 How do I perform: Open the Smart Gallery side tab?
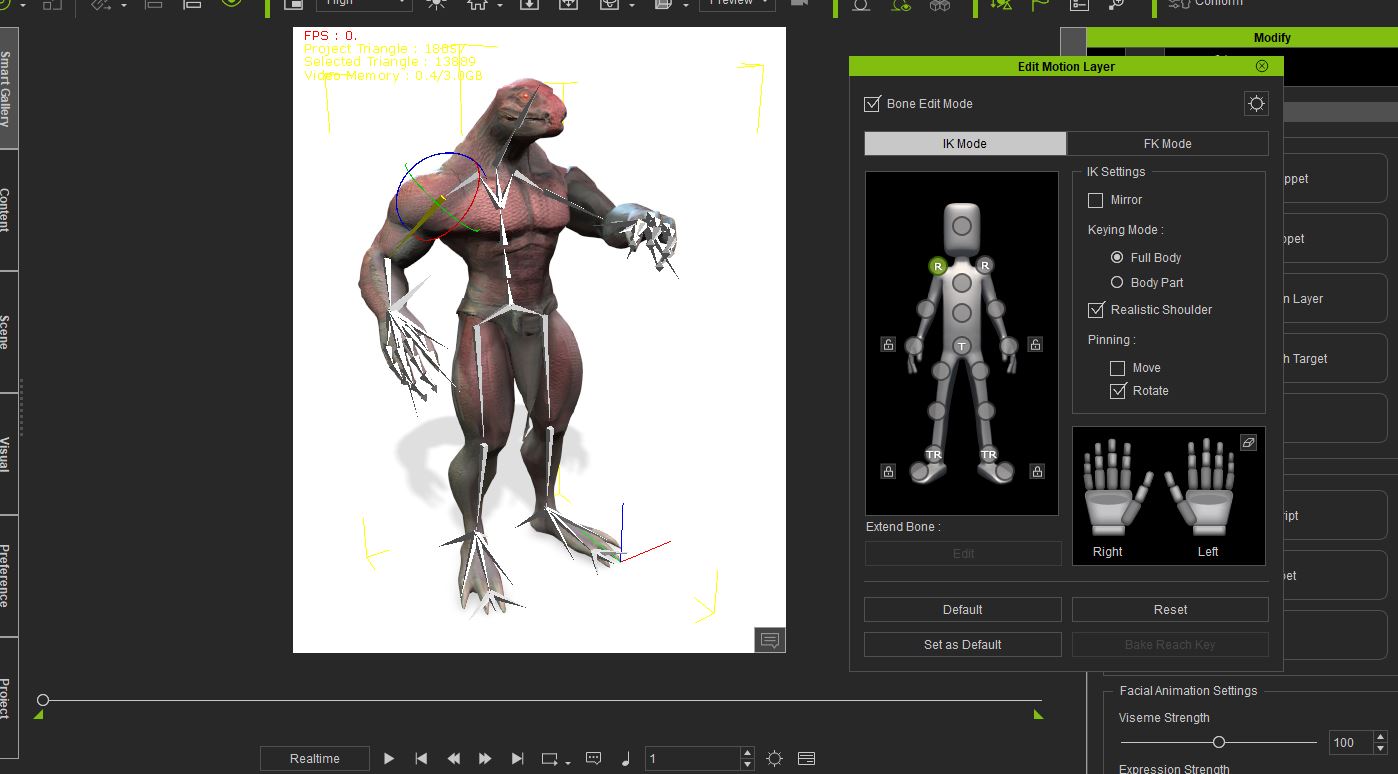click(8, 88)
